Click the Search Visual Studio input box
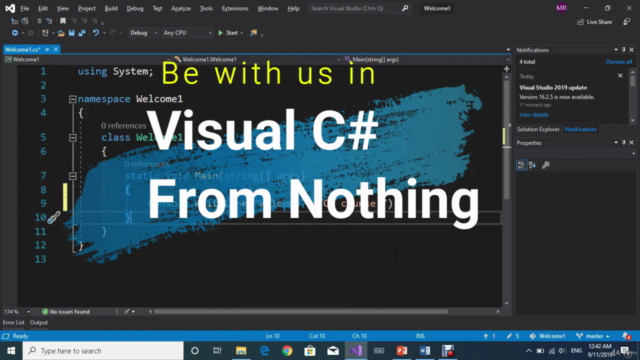The width and height of the screenshot is (640, 360). (x=354, y=8)
